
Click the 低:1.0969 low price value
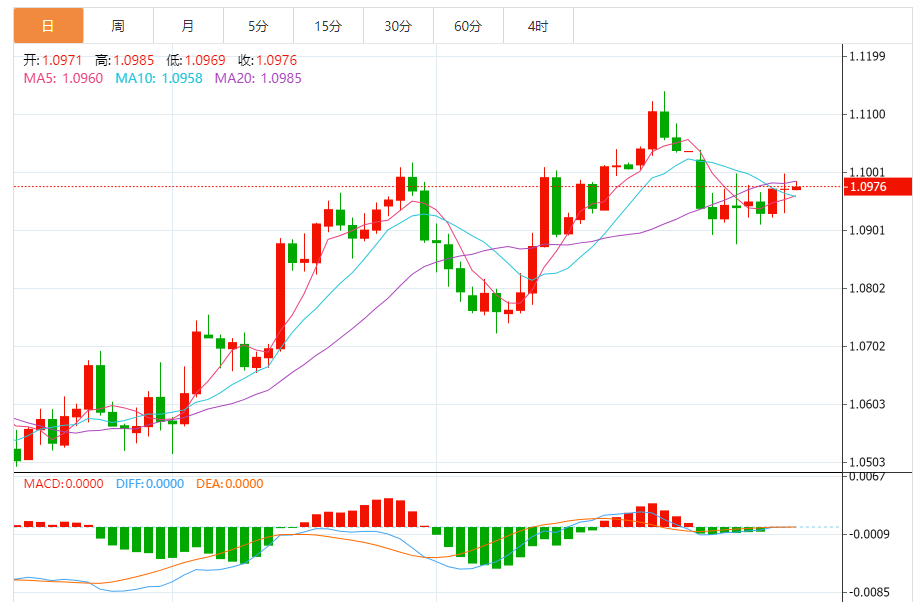(196, 60)
